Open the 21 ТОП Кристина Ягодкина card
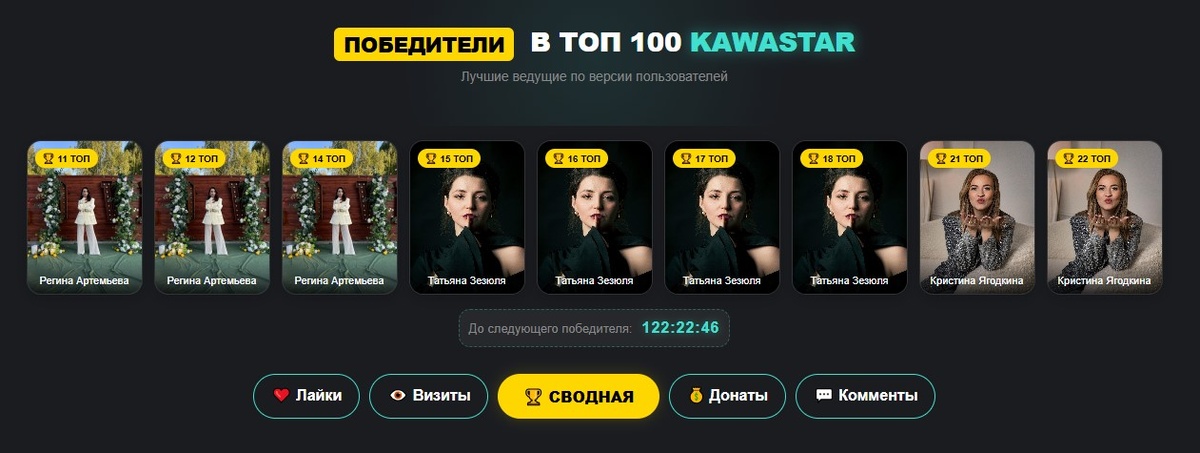 pyautogui.click(x=977, y=218)
